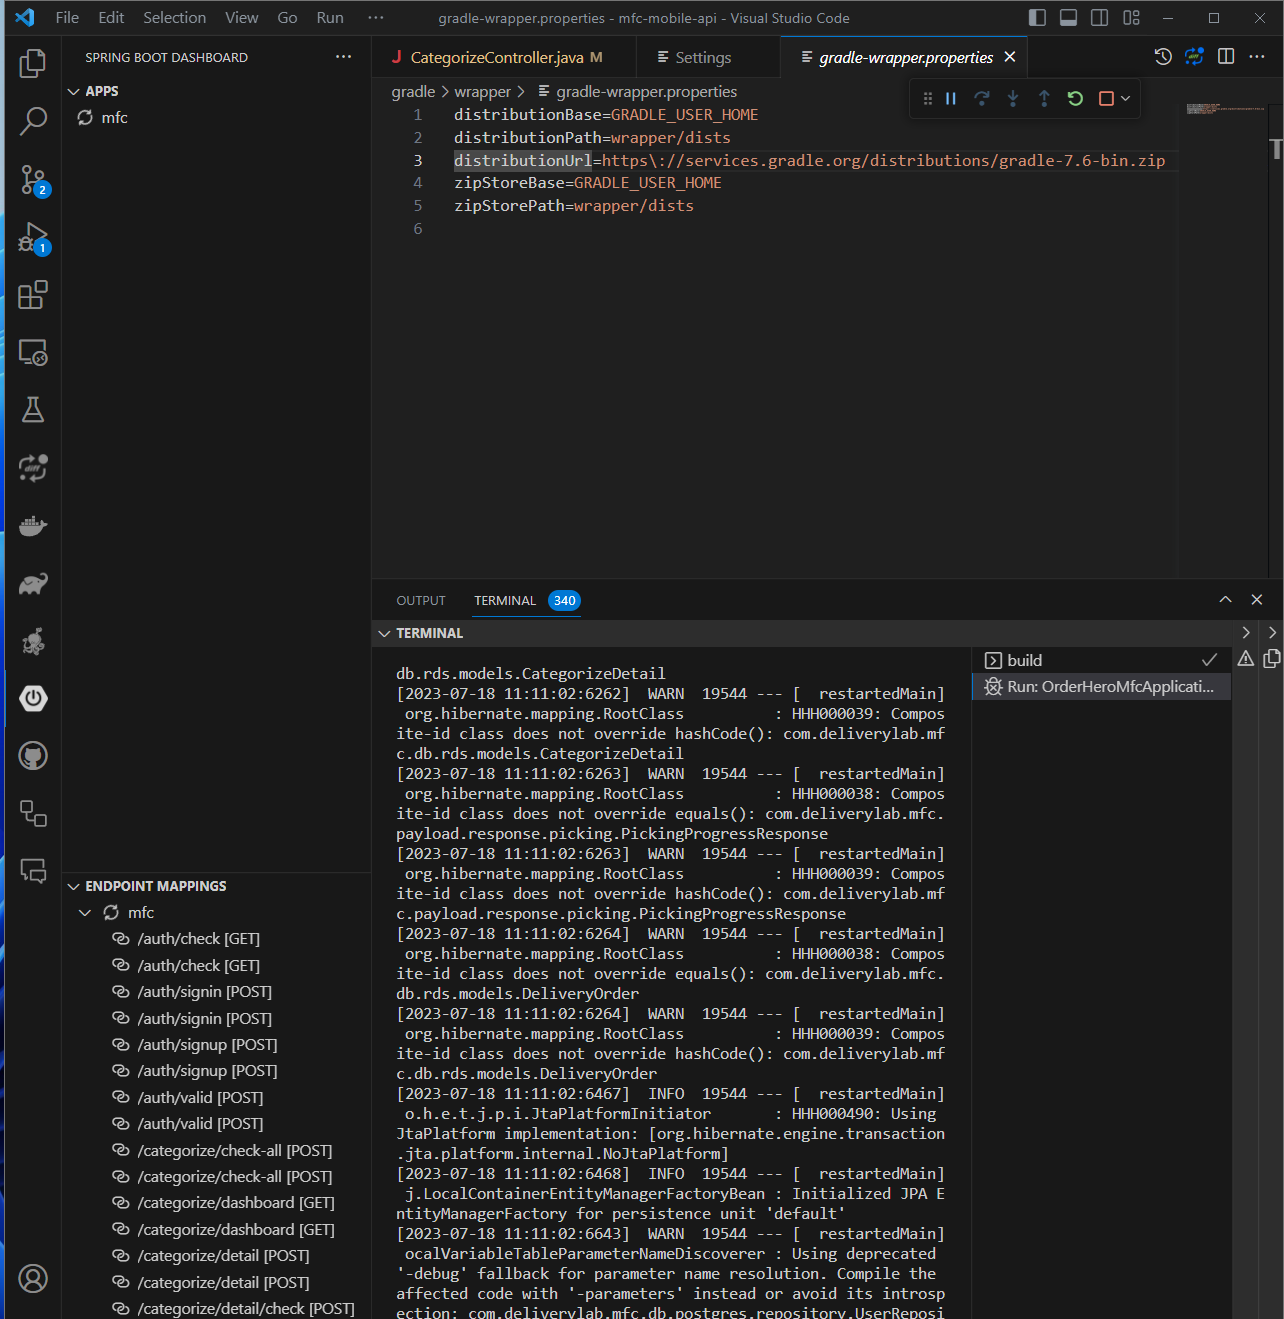Open timeline history icon in editor actions
The height and width of the screenshot is (1319, 1284).
1163,57
